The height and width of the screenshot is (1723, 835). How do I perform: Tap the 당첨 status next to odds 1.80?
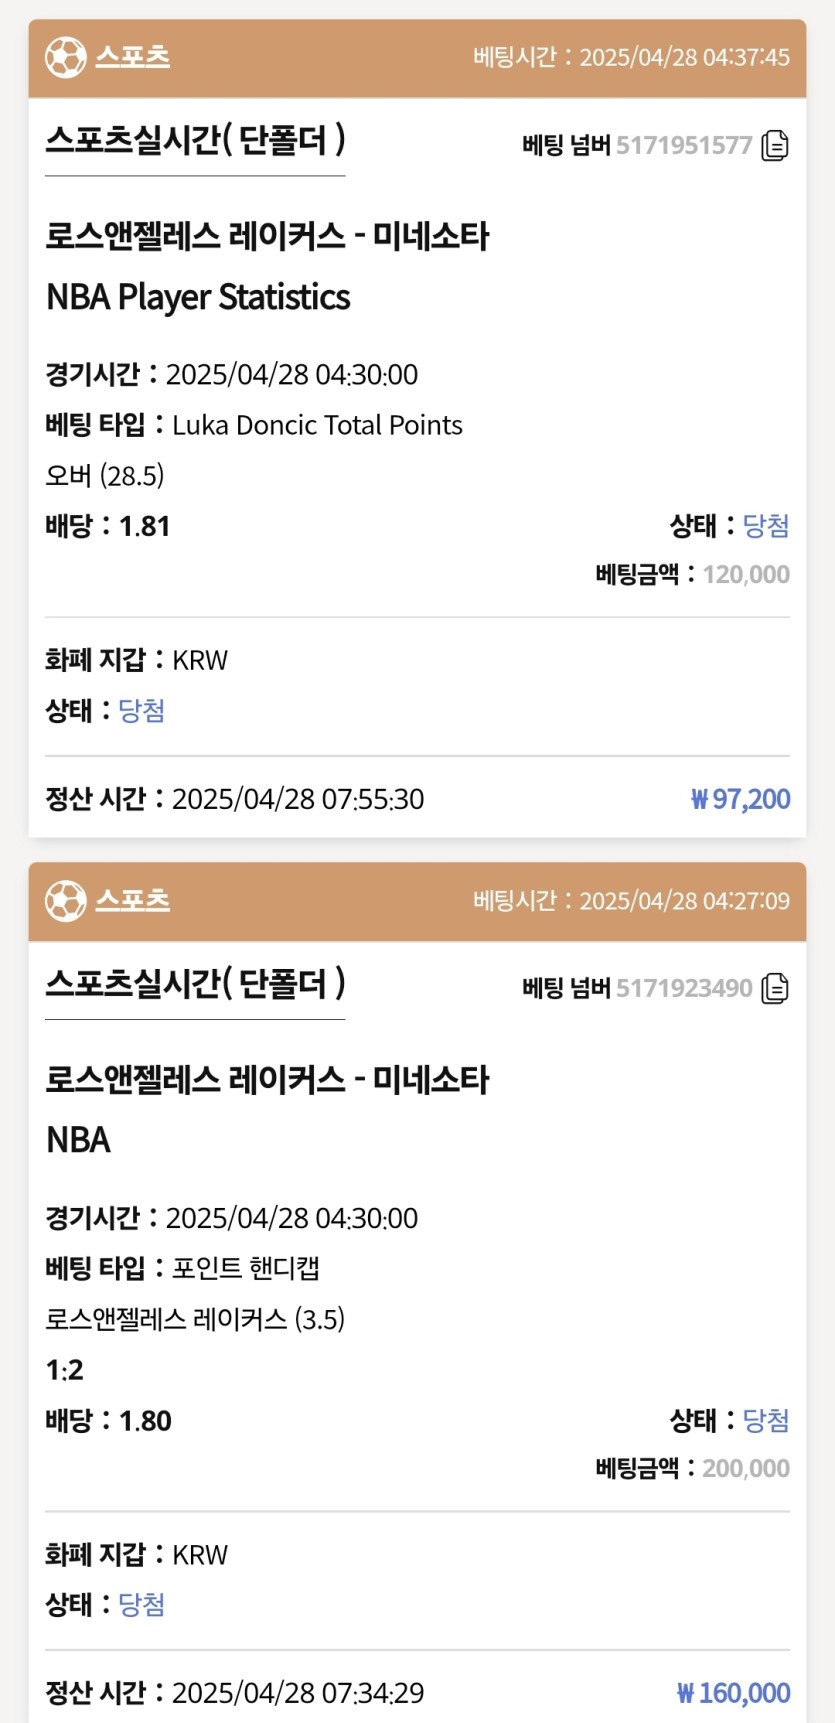766,1420
